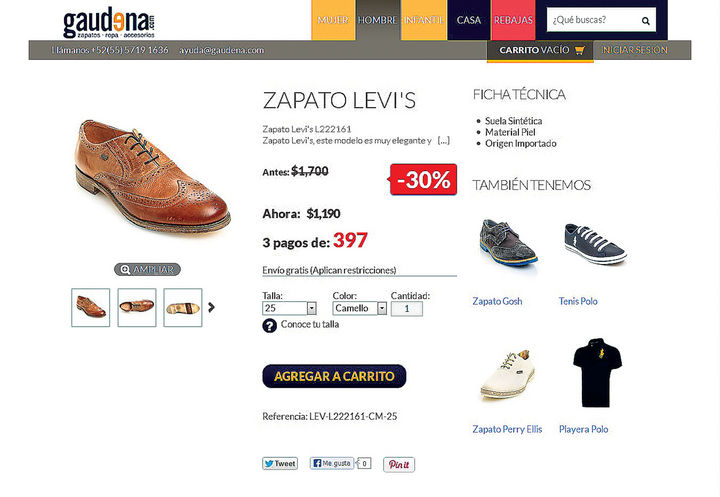Click the Ampliar zoom magnifier button
This screenshot has width=720, height=497.
147,270
